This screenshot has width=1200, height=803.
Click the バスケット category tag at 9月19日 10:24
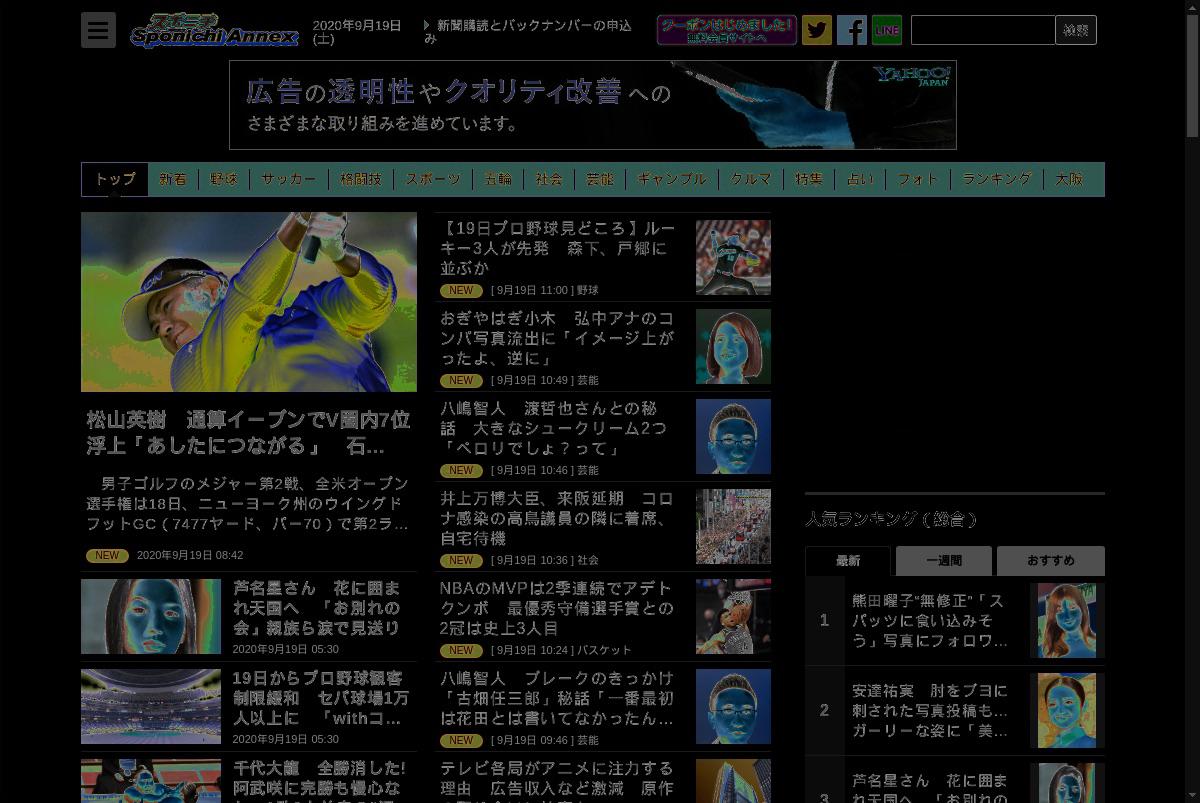pos(604,651)
